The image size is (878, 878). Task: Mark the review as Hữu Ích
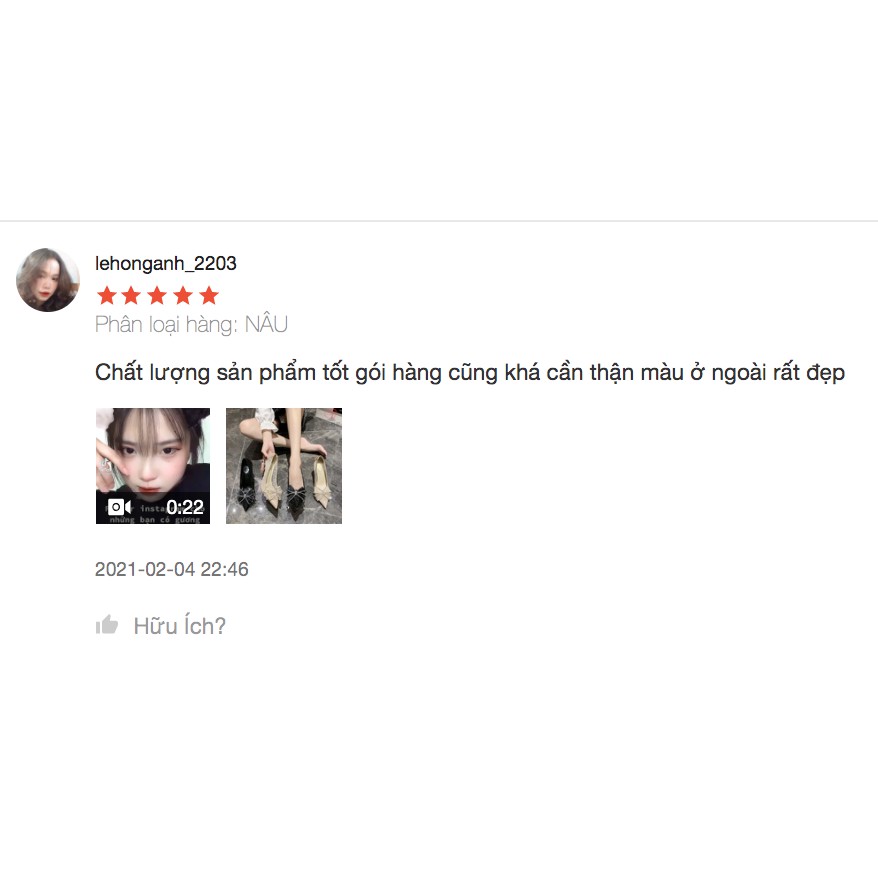179,625
